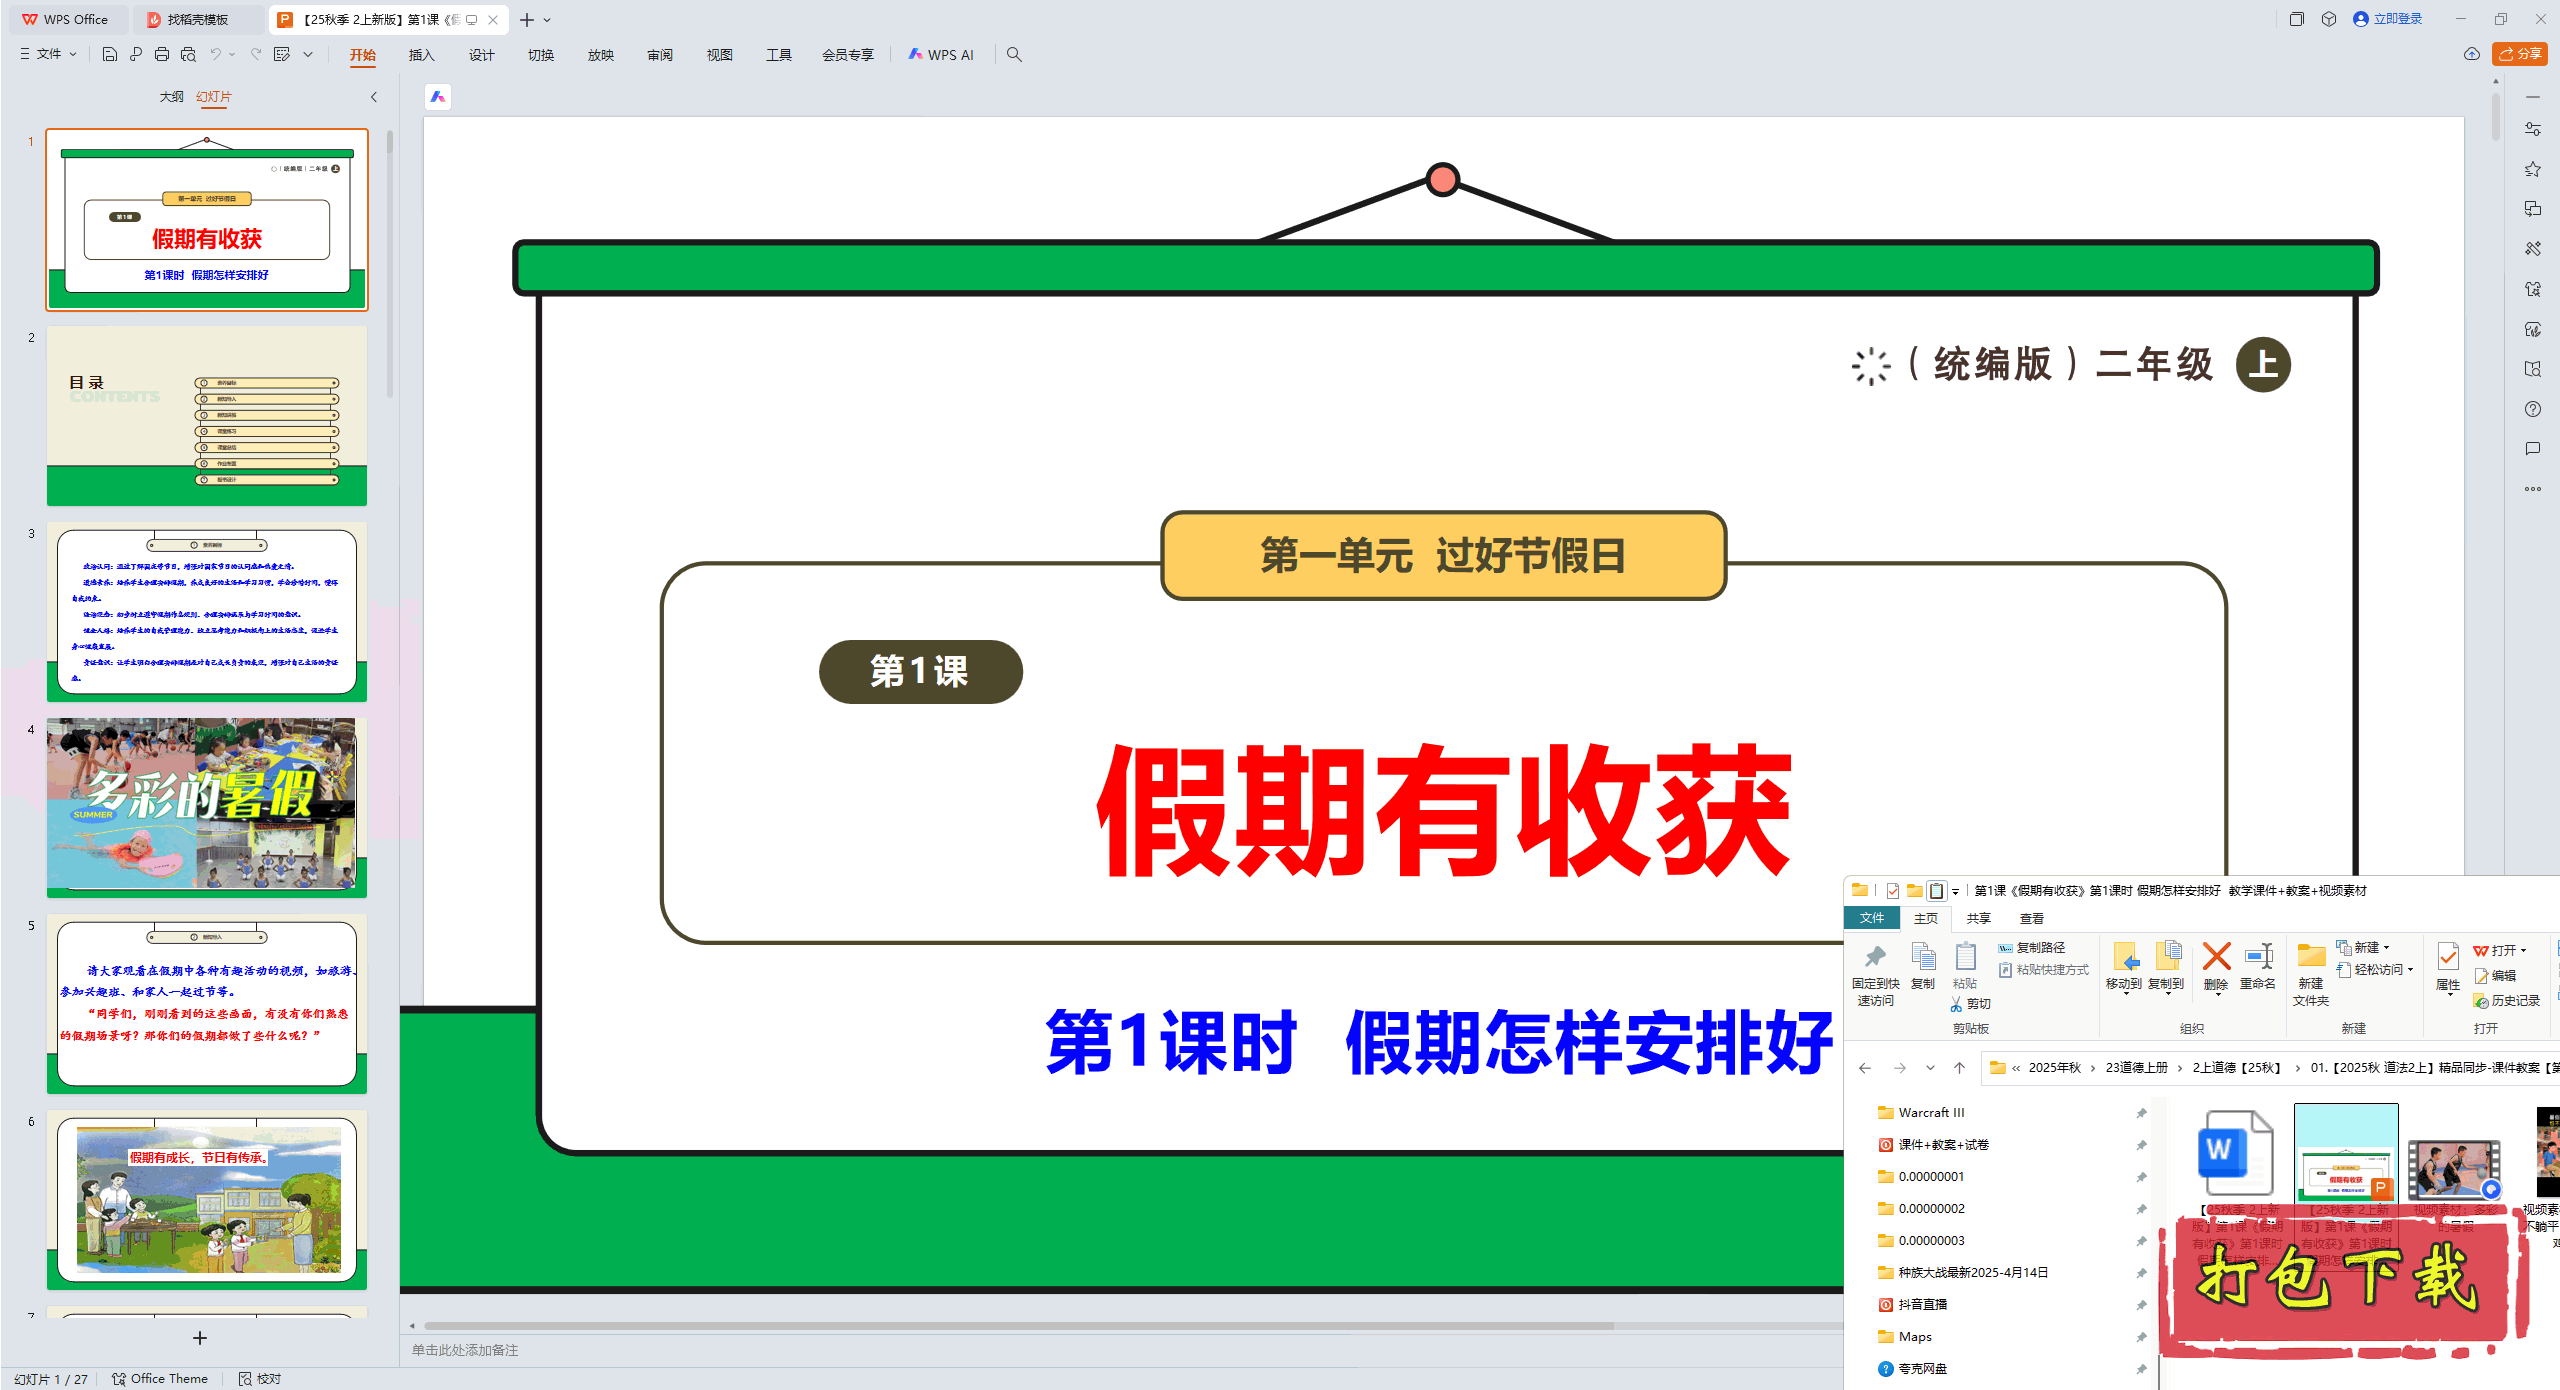
Task: Toggle pin next to Warcraft III folder
Action: pyautogui.click(x=2141, y=1113)
